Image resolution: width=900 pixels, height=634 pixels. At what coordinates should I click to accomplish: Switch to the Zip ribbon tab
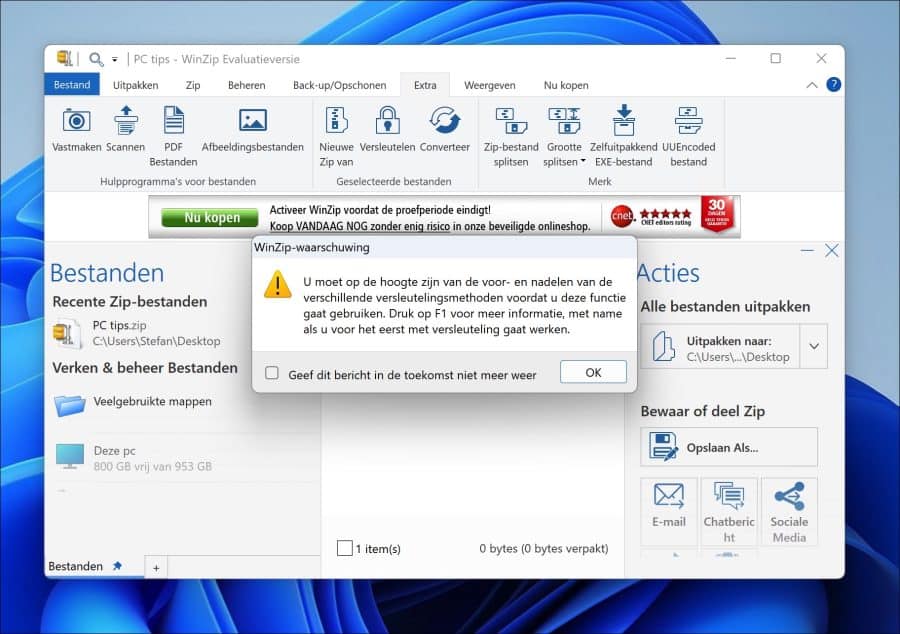193,85
